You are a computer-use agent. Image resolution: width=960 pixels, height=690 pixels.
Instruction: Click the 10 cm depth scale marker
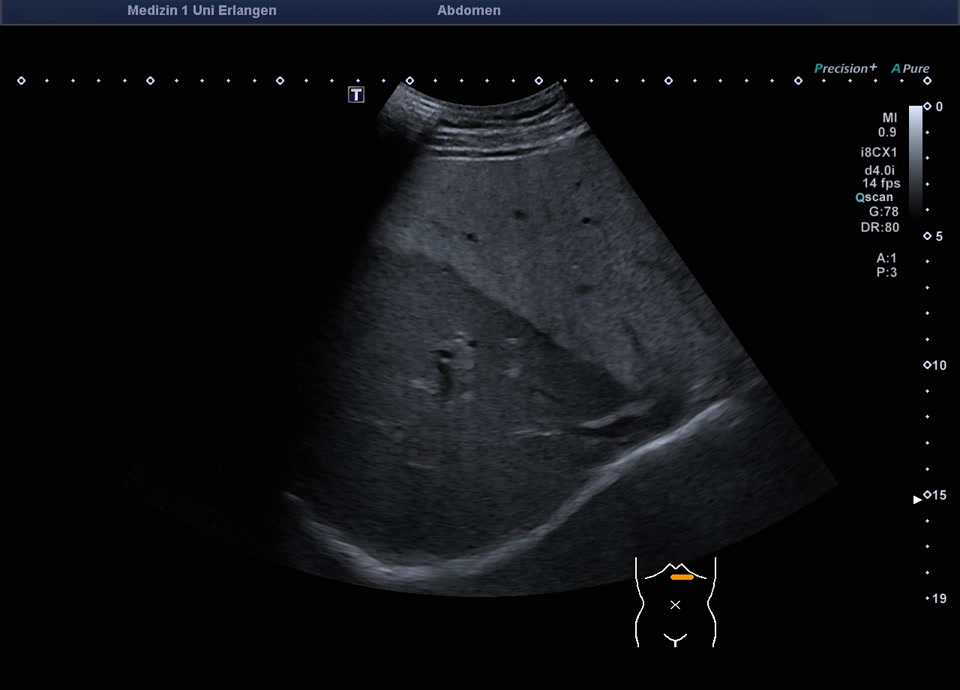(935, 366)
